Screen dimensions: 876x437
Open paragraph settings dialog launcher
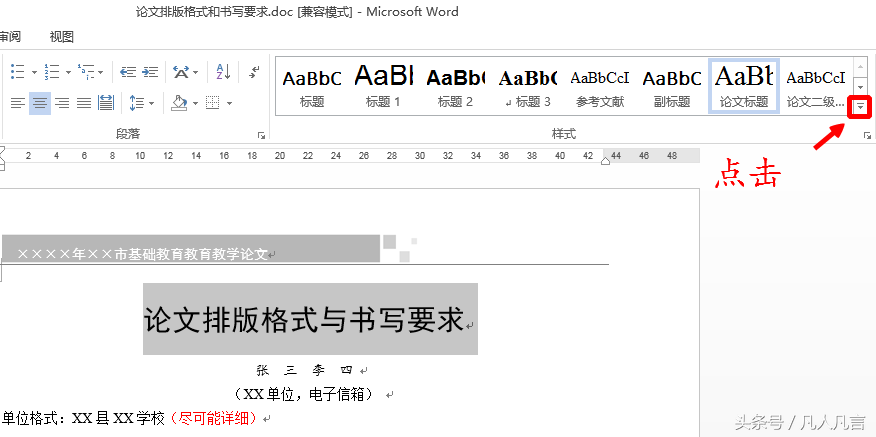(261, 135)
